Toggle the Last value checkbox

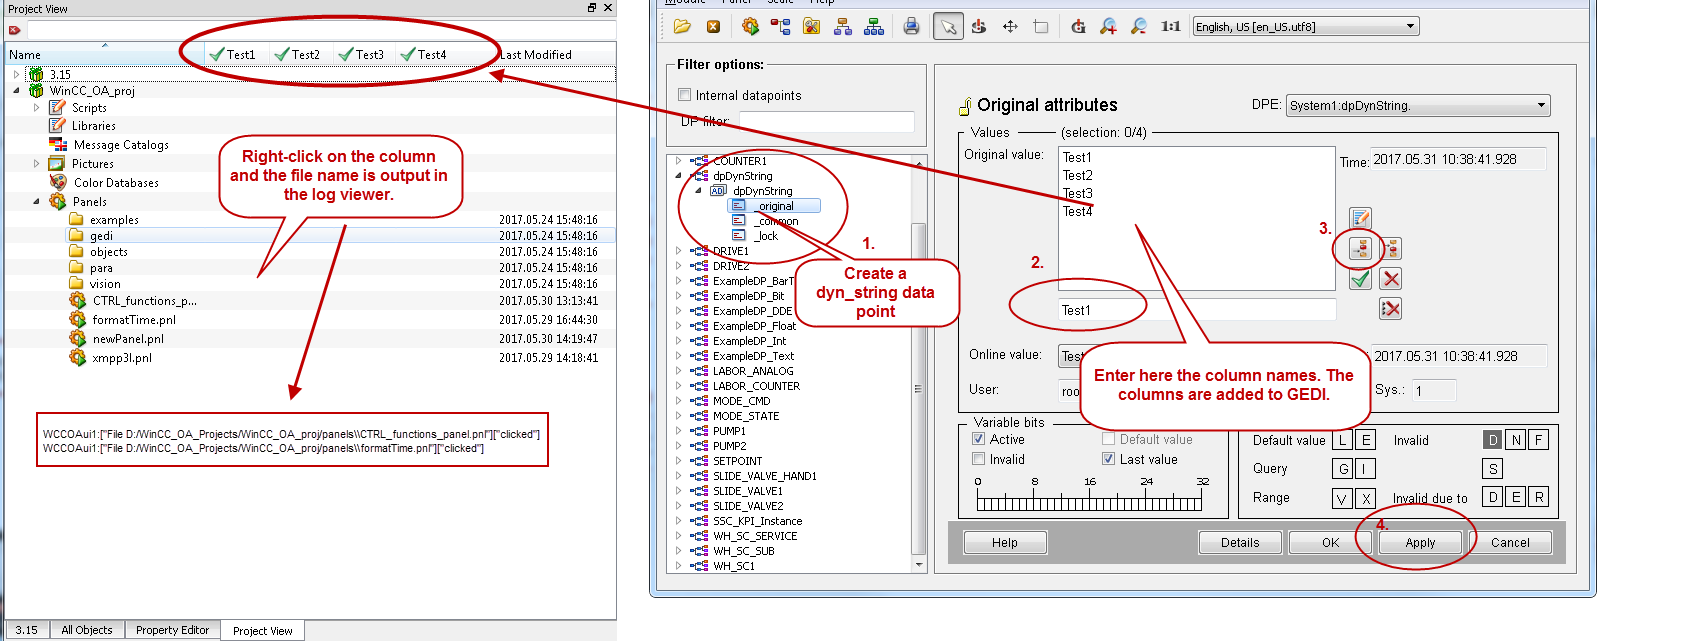1108,459
